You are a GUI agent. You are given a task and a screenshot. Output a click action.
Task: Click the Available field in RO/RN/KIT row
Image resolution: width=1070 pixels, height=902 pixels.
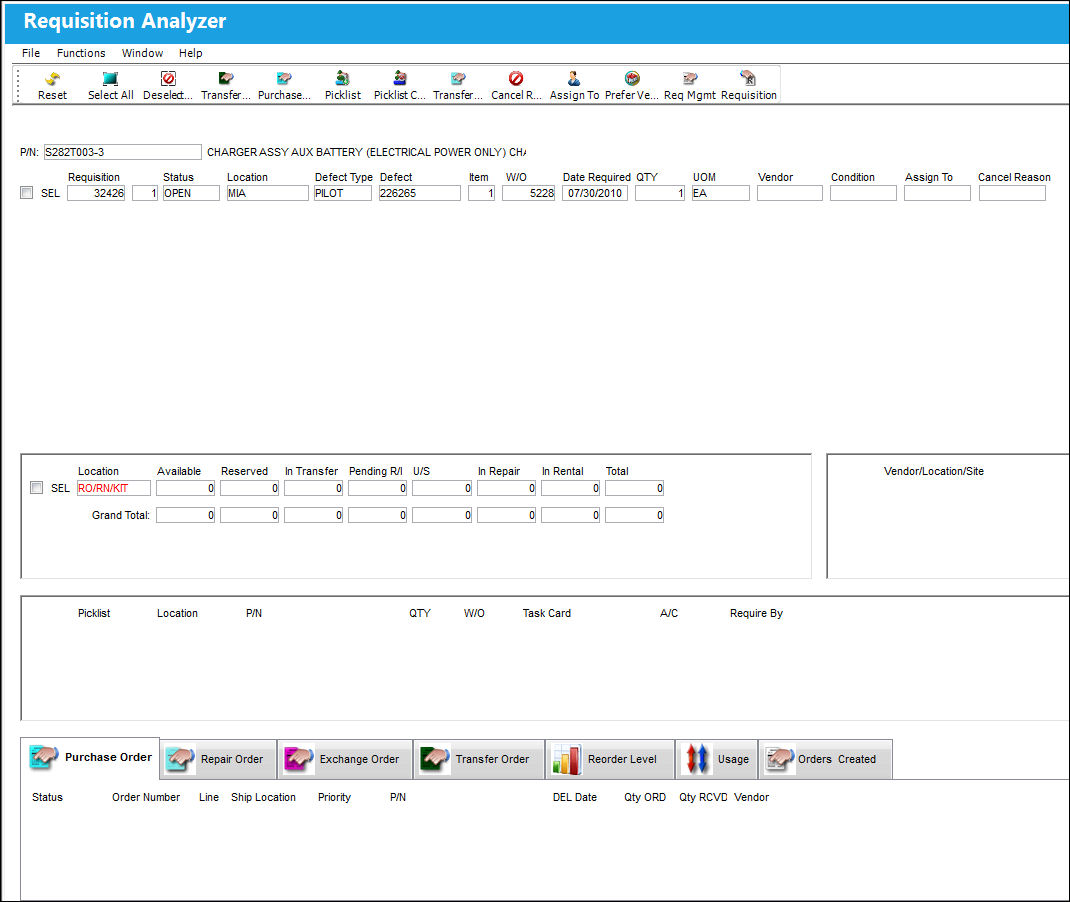(x=186, y=488)
